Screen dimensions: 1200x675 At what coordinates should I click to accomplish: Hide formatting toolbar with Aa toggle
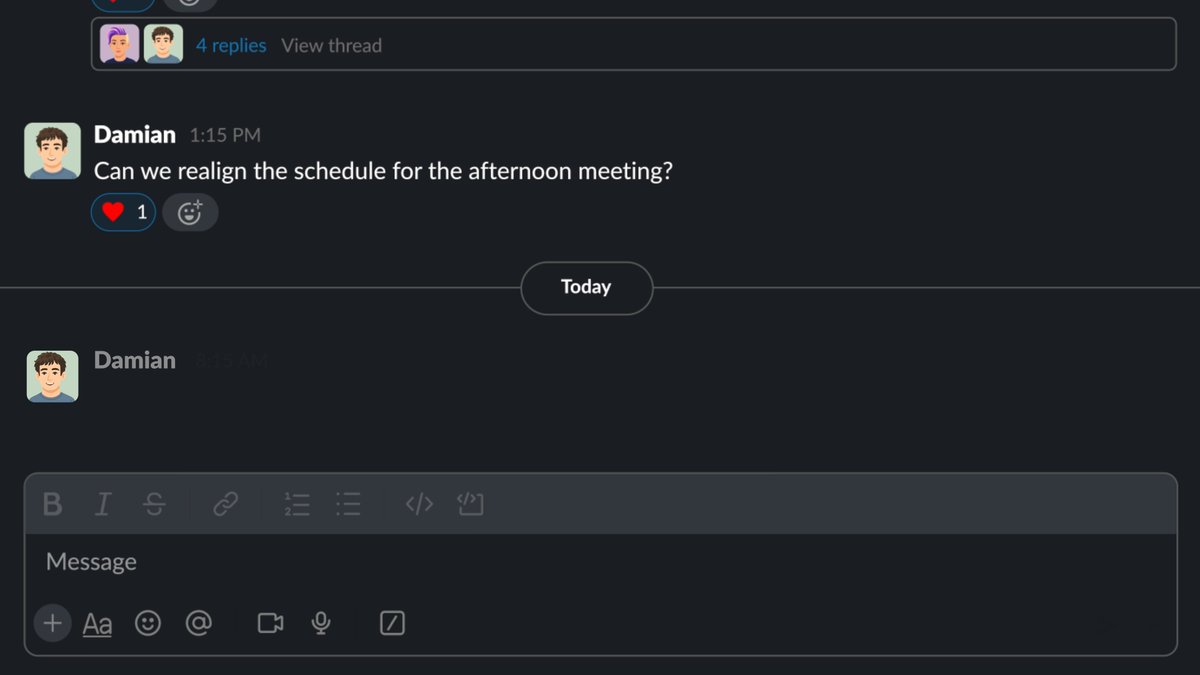pos(97,625)
